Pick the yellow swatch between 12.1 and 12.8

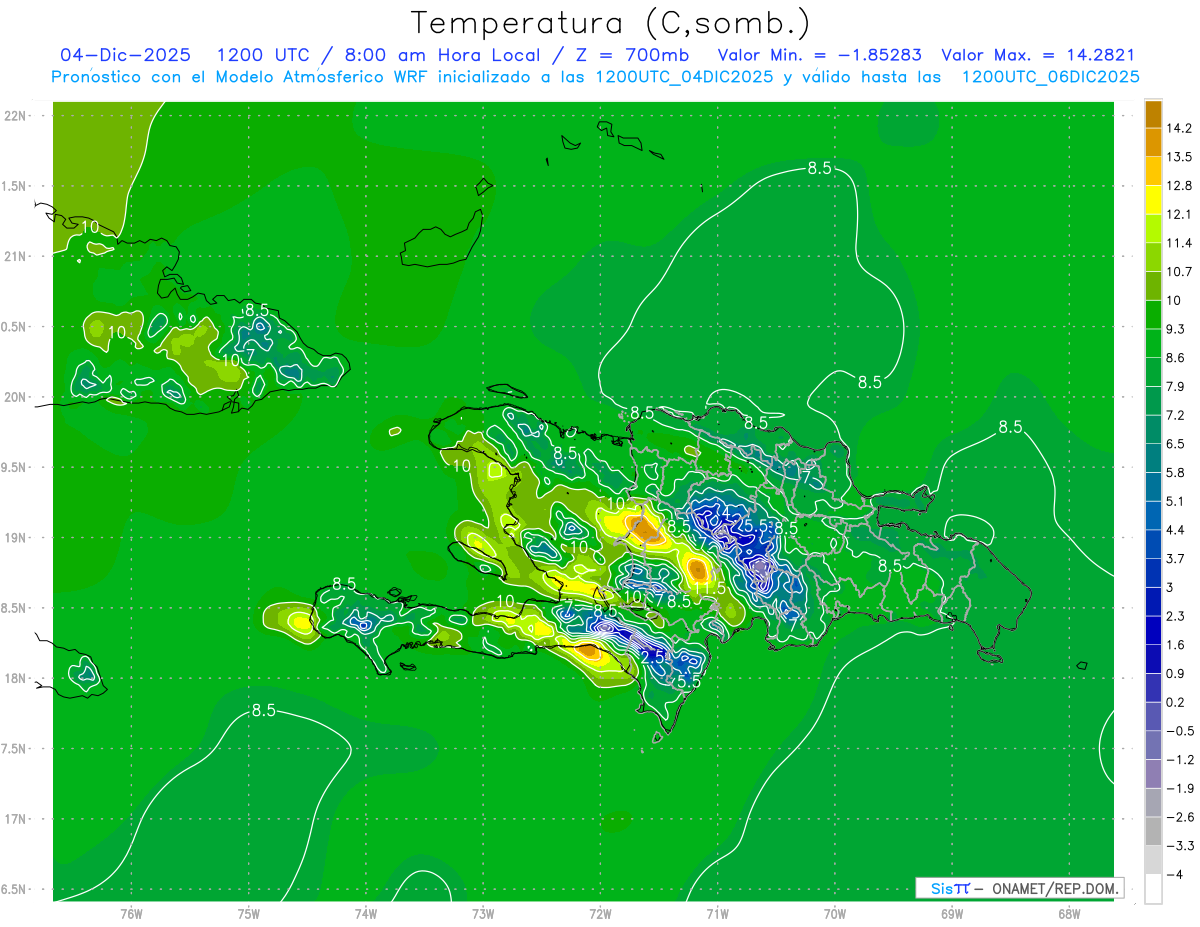click(x=1153, y=200)
